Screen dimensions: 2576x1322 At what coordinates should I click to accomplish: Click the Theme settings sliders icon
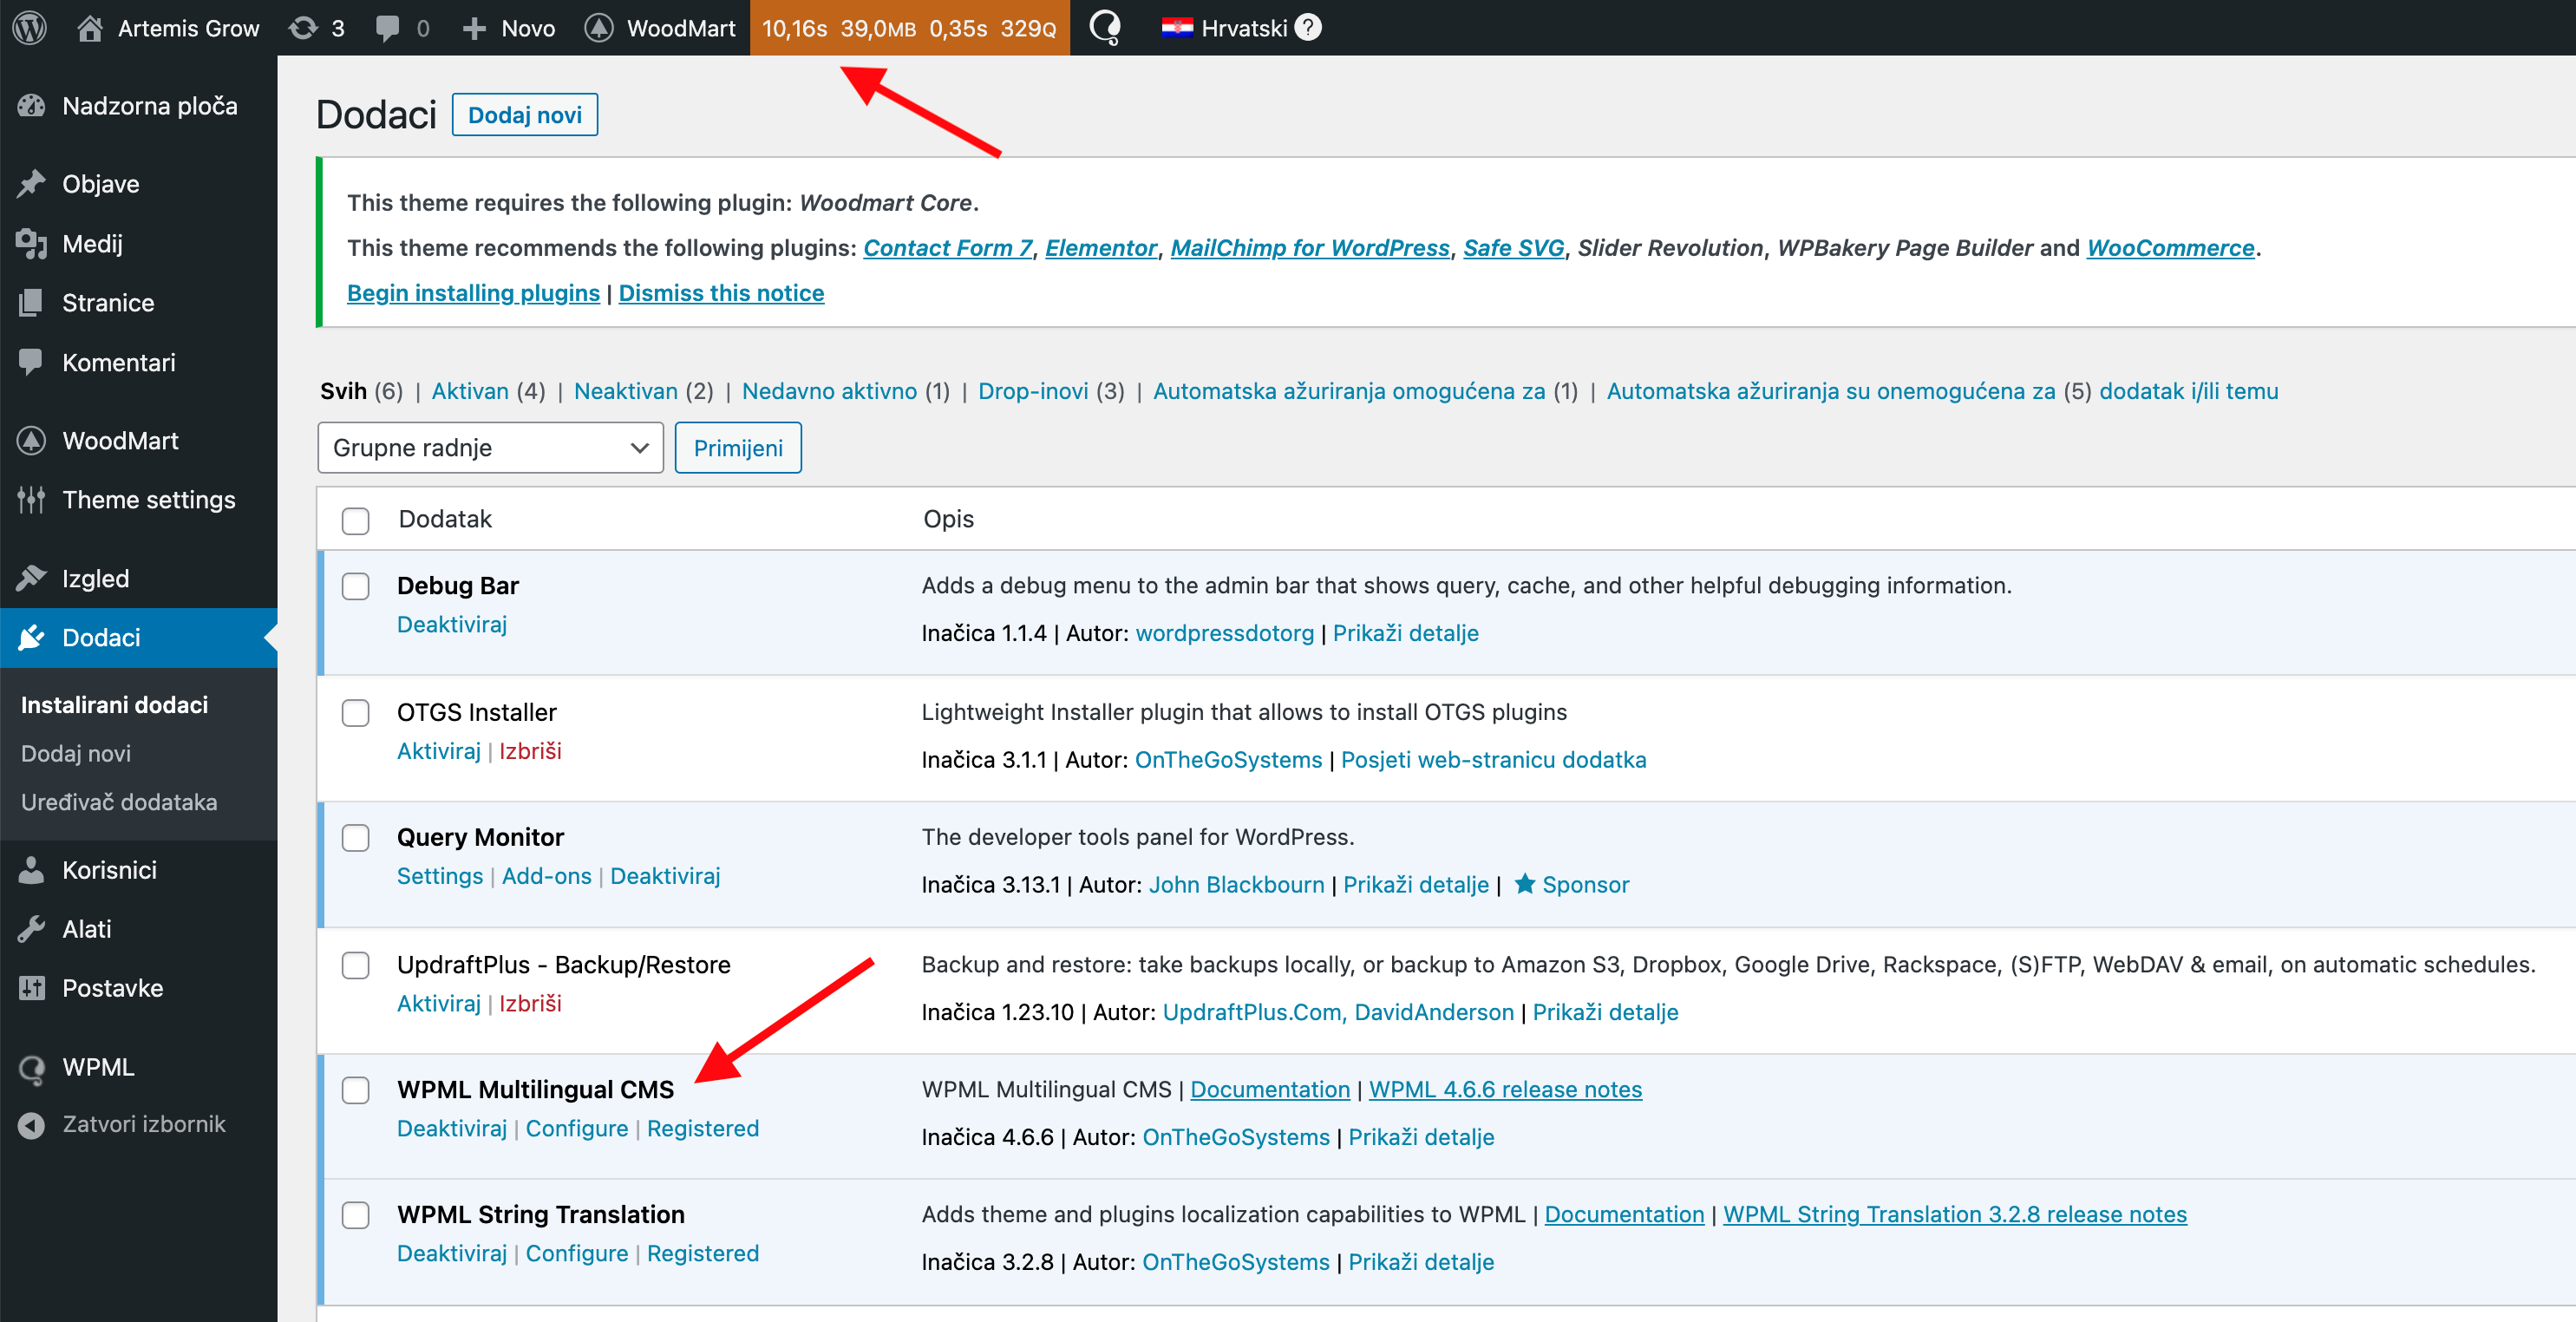click(32, 499)
